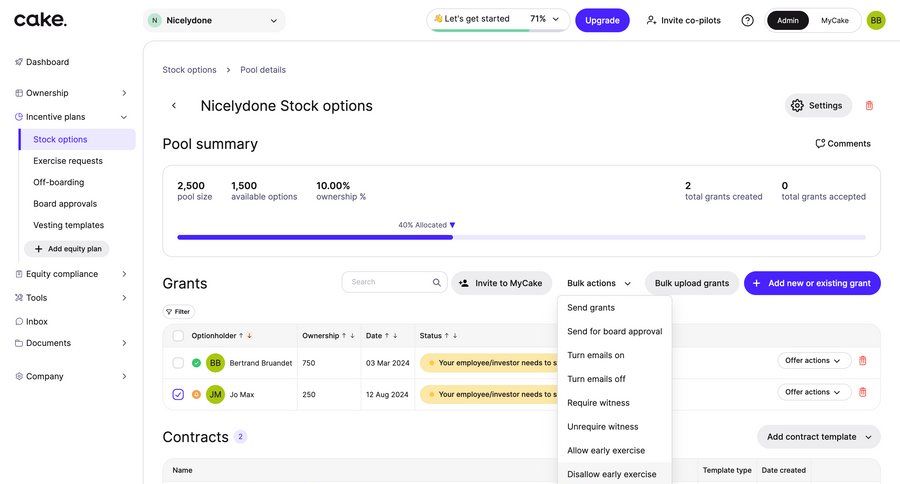Open the Nicelydone company dropdown
This screenshot has width=900, height=484.
click(214, 20)
